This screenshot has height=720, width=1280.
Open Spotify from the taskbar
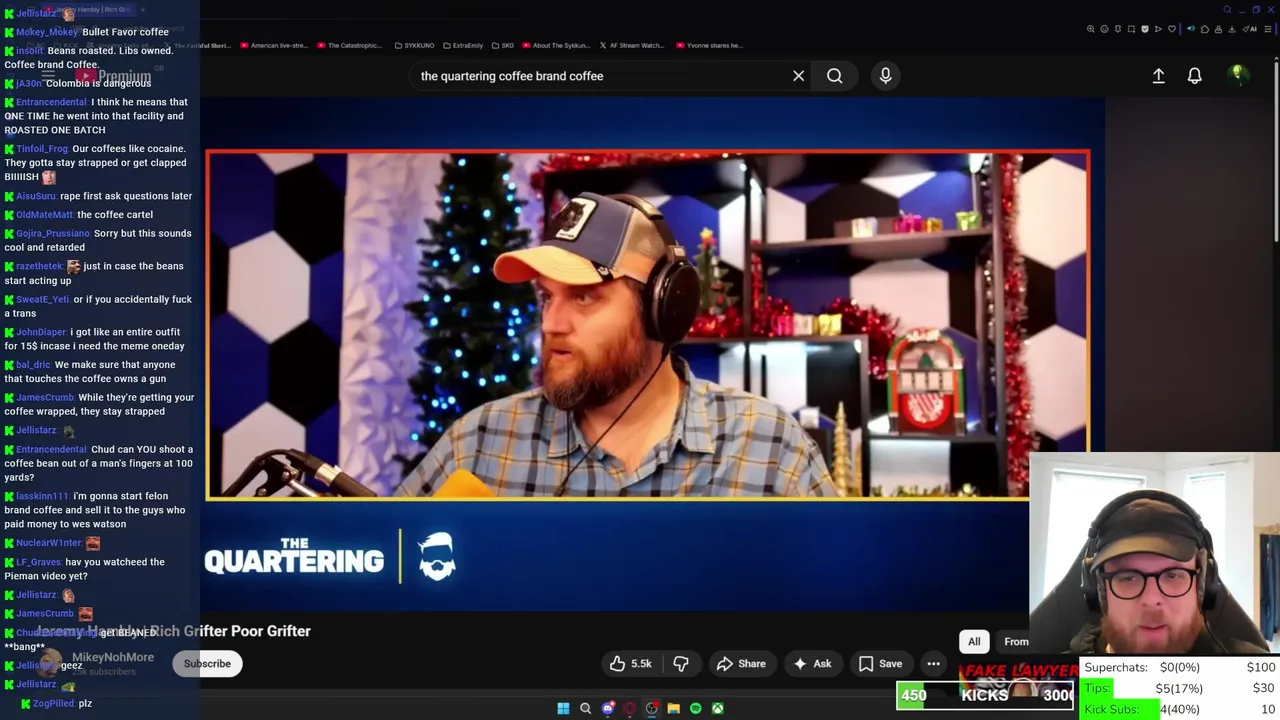click(x=695, y=708)
